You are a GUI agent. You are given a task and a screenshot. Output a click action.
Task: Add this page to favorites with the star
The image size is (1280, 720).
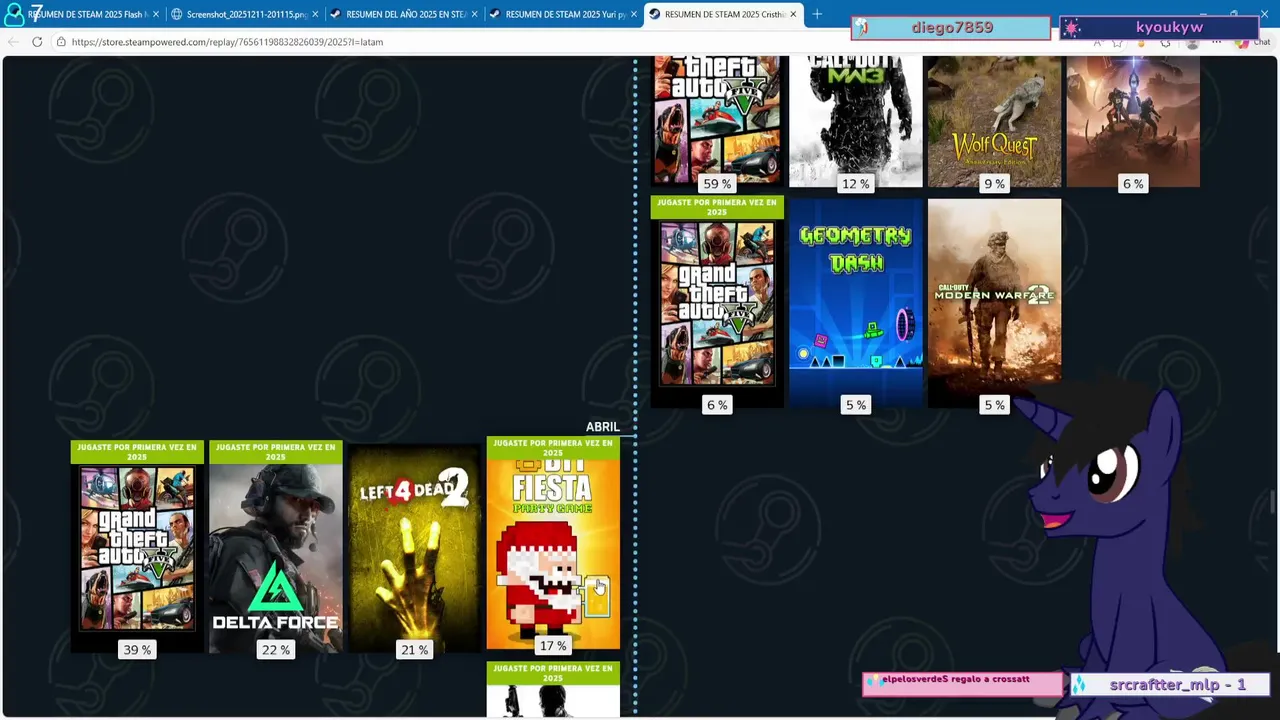tap(1117, 42)
